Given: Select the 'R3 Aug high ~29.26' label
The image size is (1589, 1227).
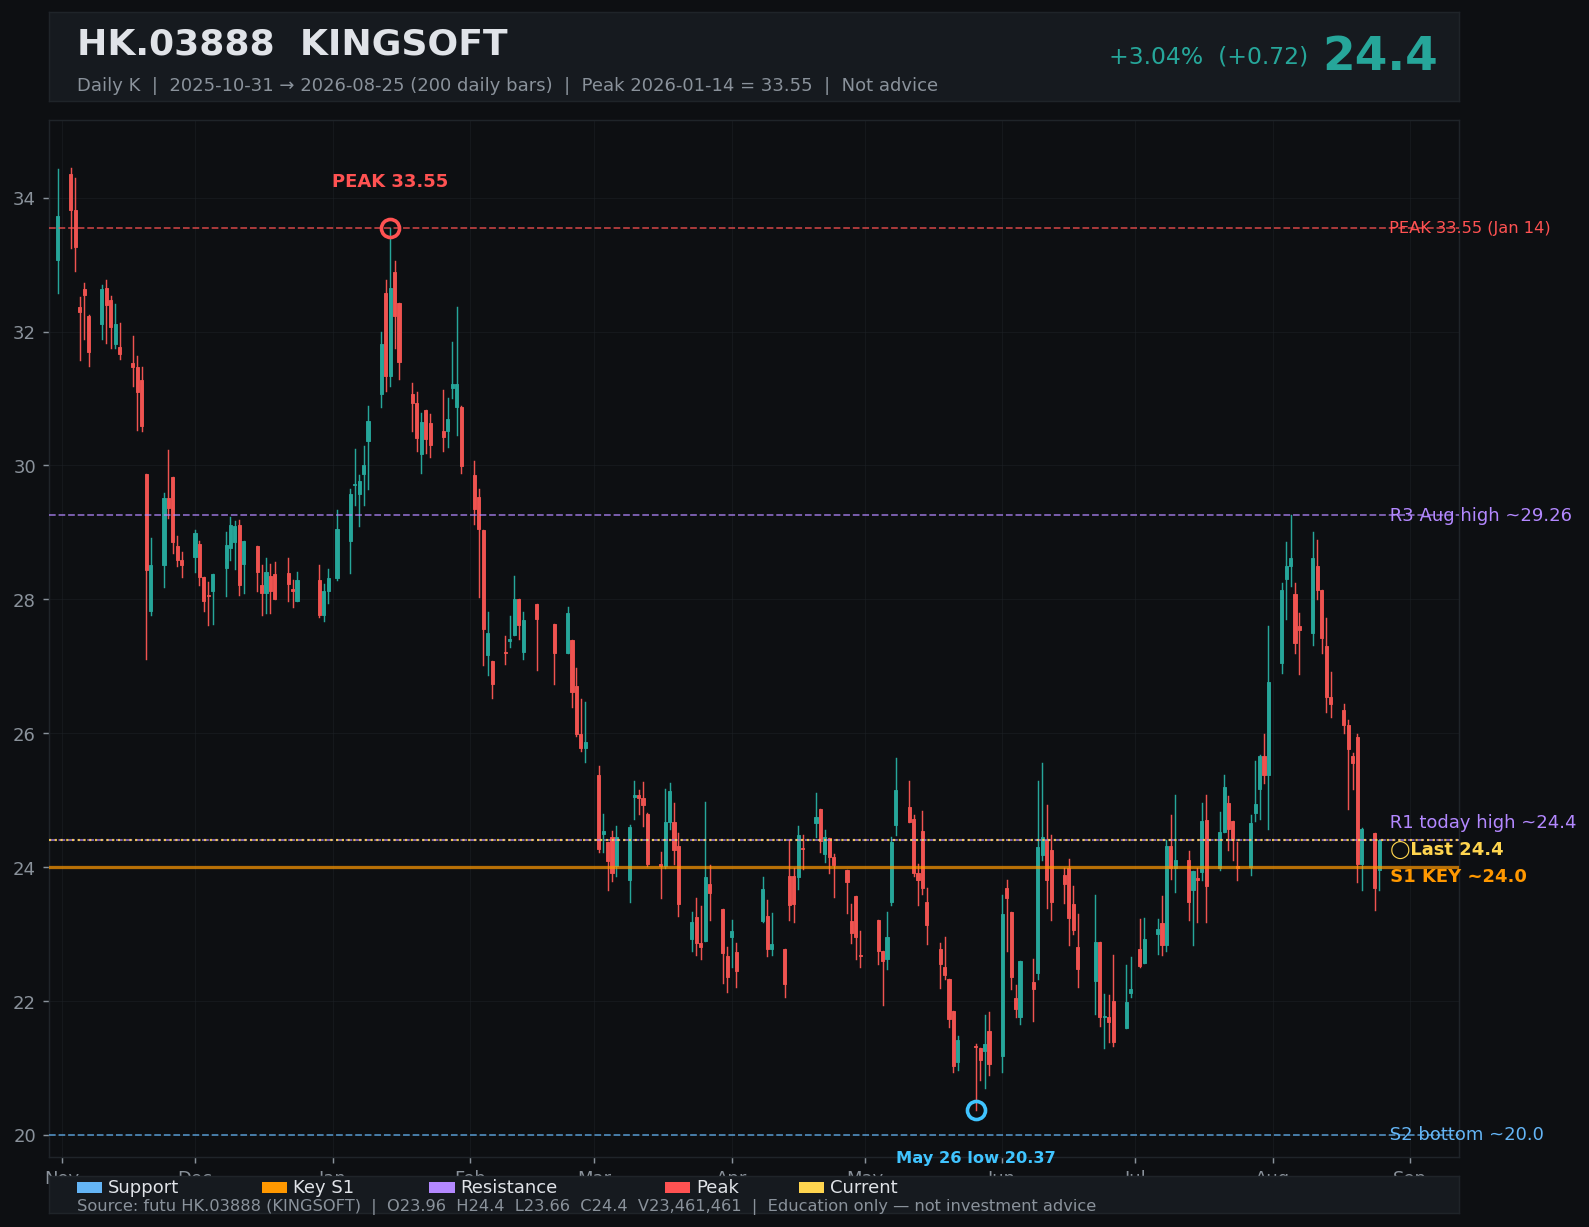Looking at the screenshot, I should [x=1481, y=515].
